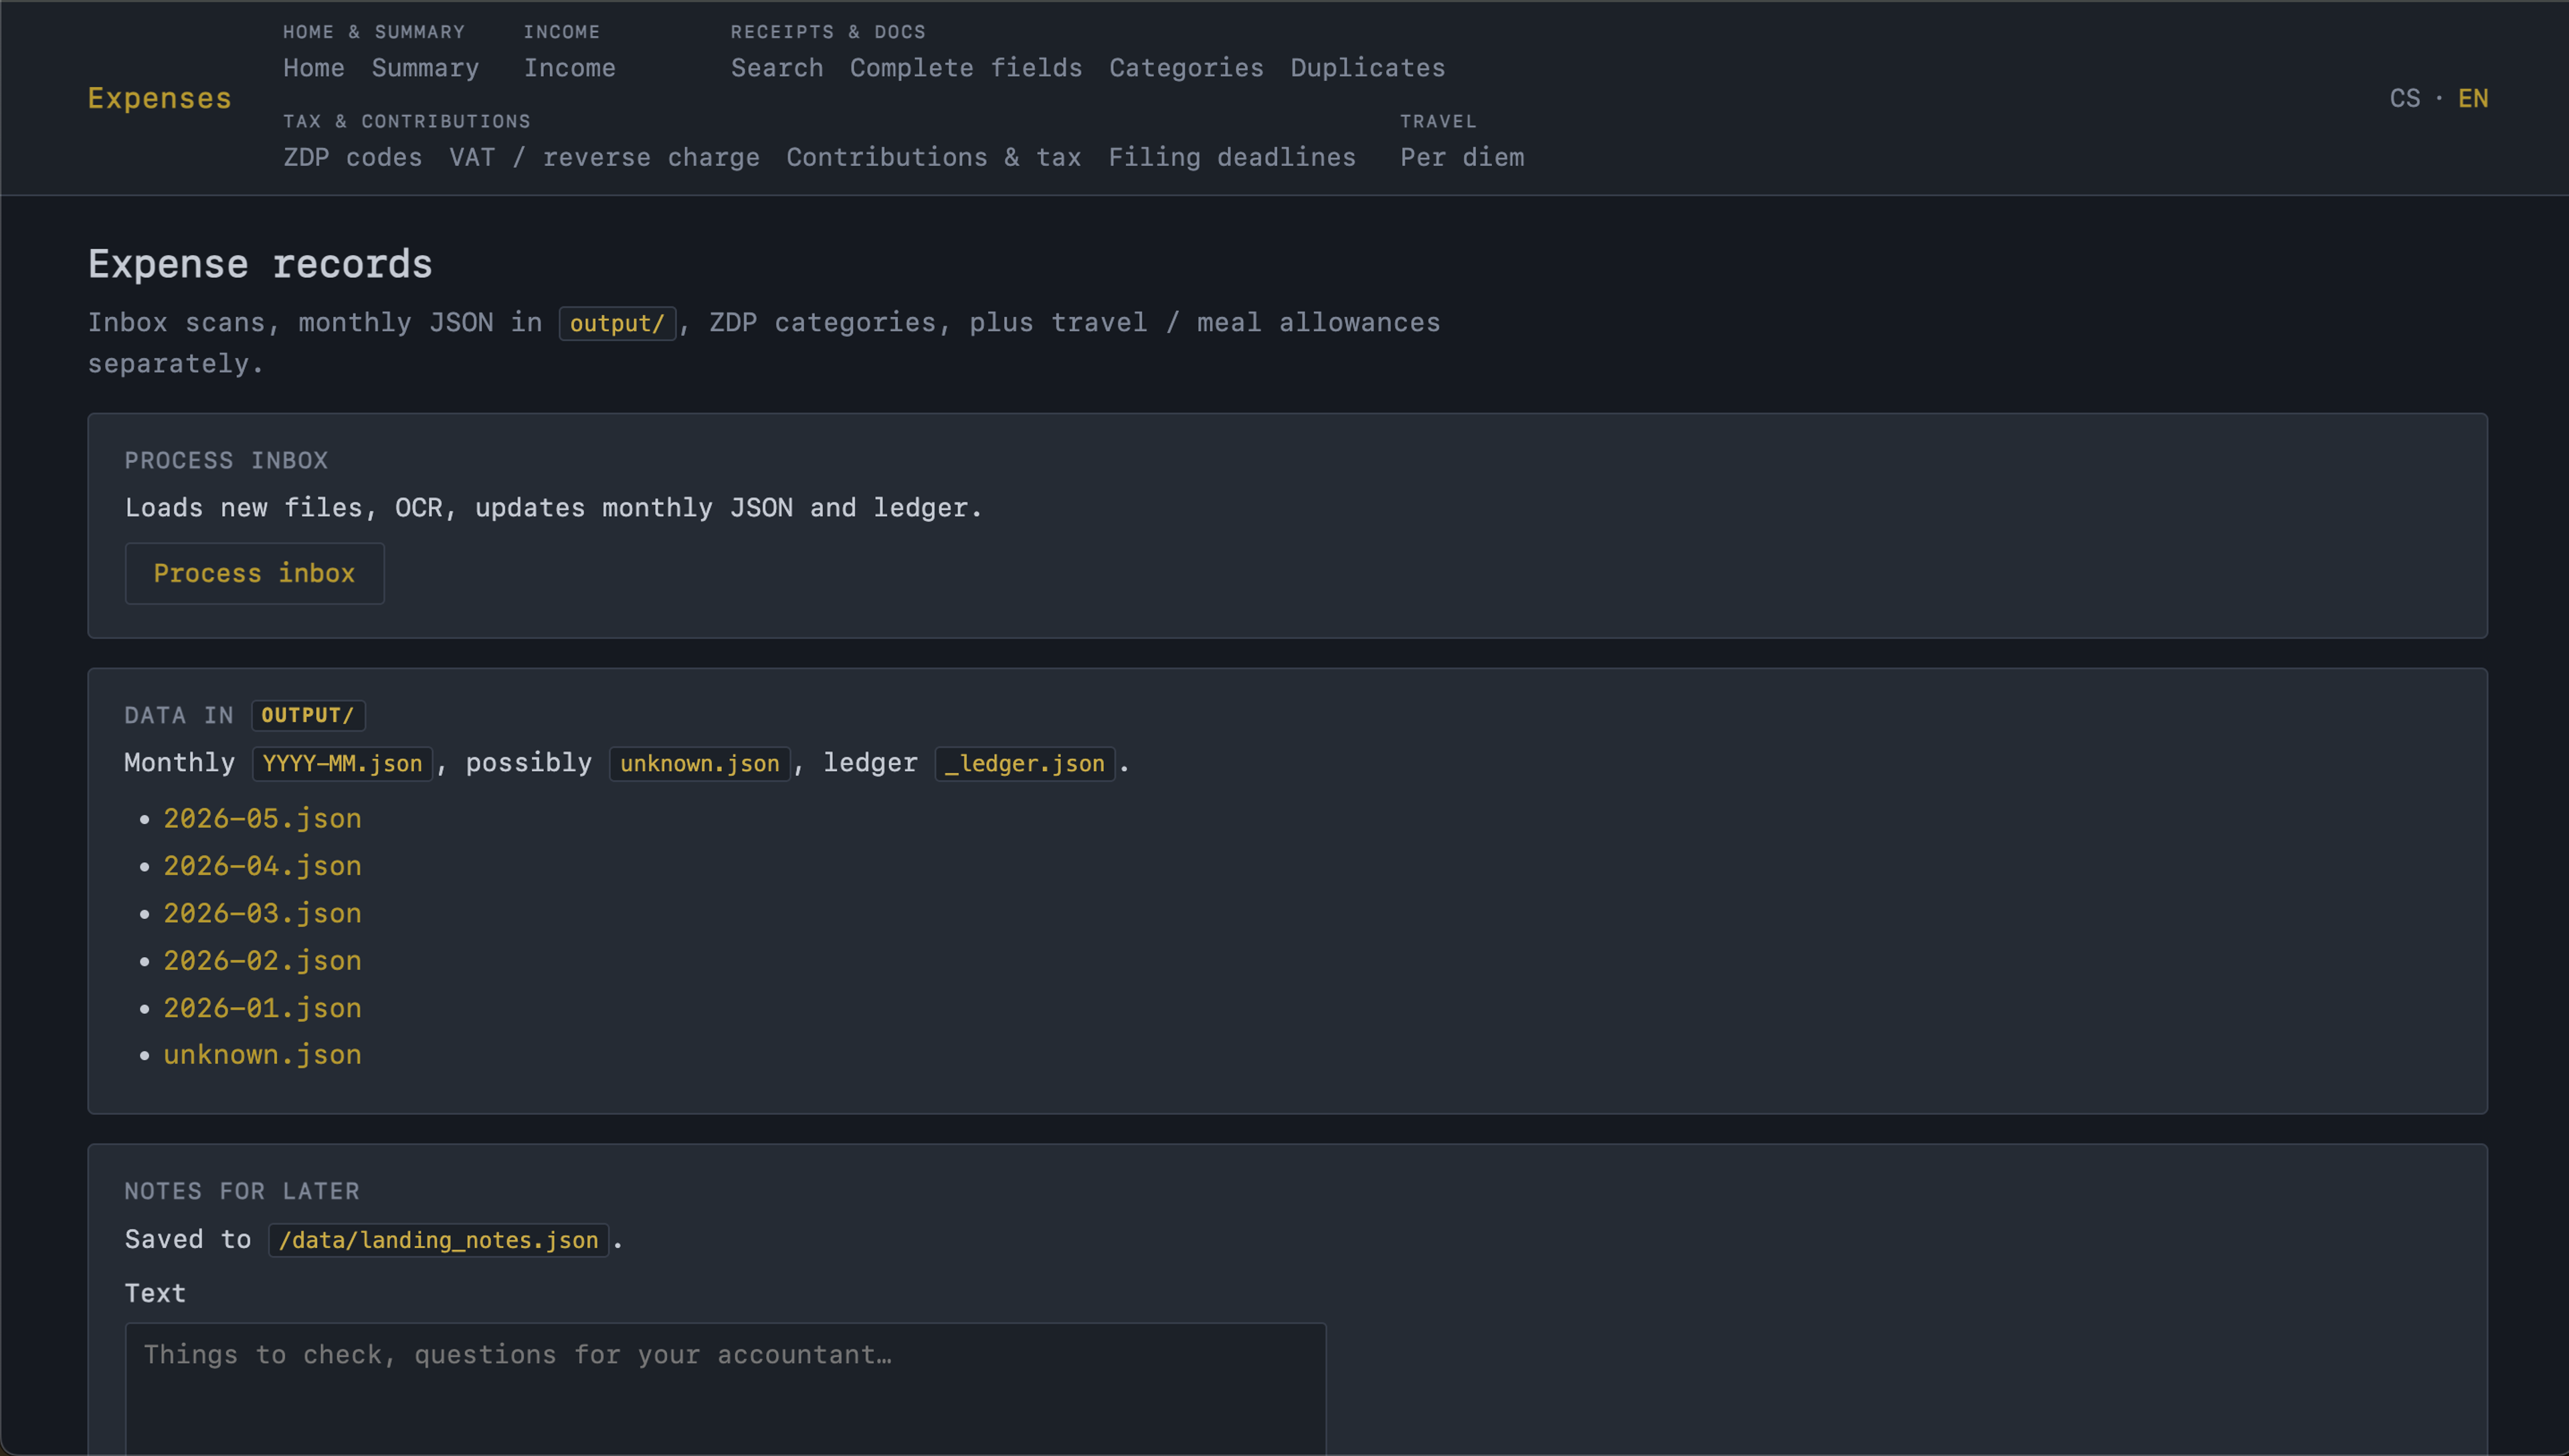Open the Per diem travel page

[x=1462, y=157]
